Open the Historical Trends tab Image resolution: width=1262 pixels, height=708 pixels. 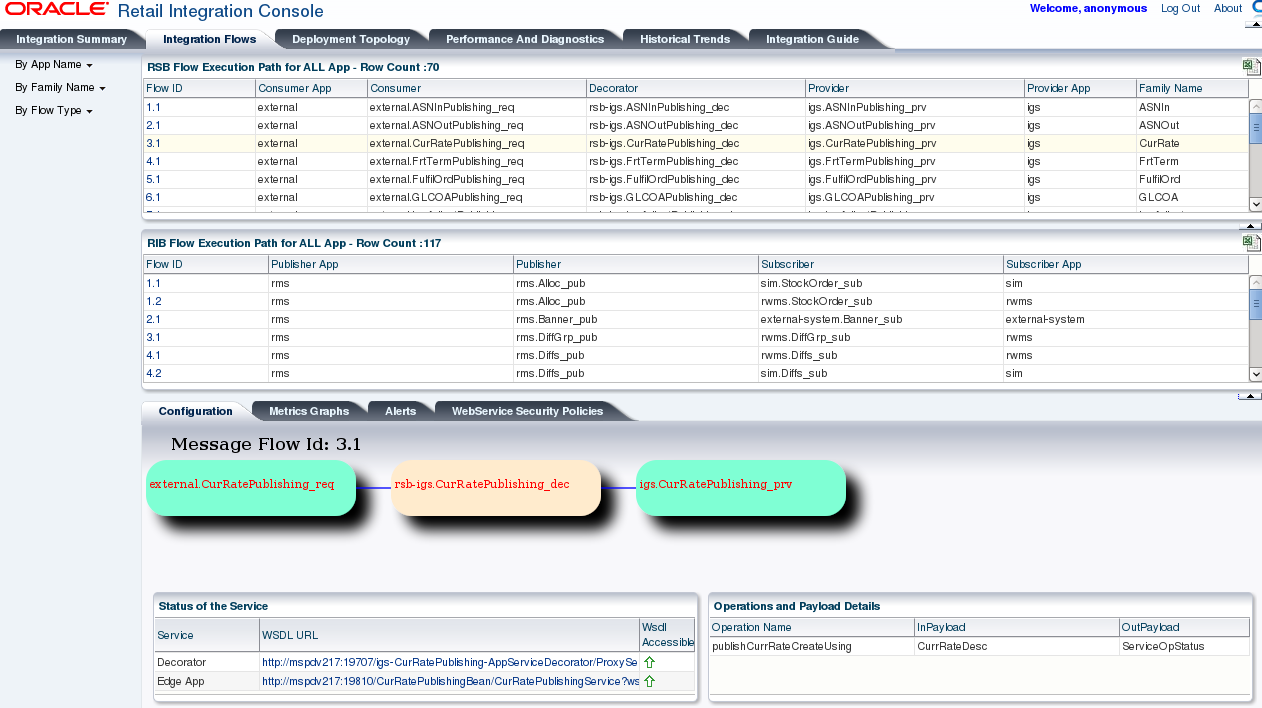(x=685, y=39)
